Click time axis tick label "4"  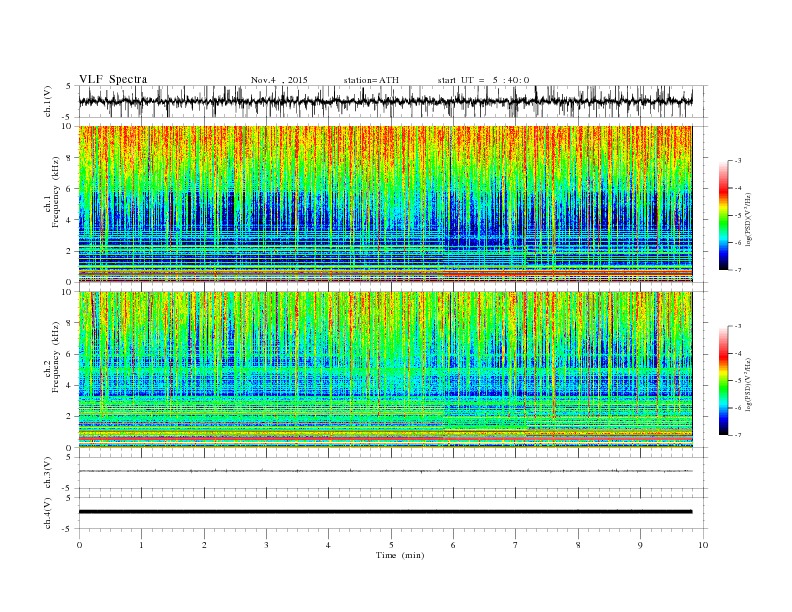[x=329, y=545]
